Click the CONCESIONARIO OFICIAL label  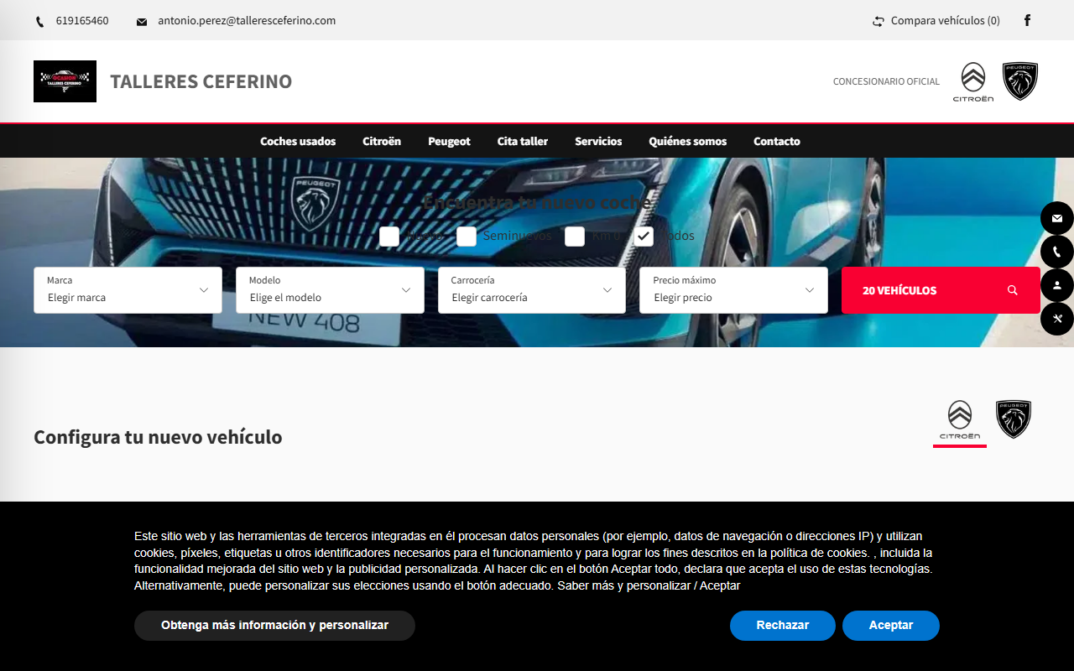(x=886, y=81)
